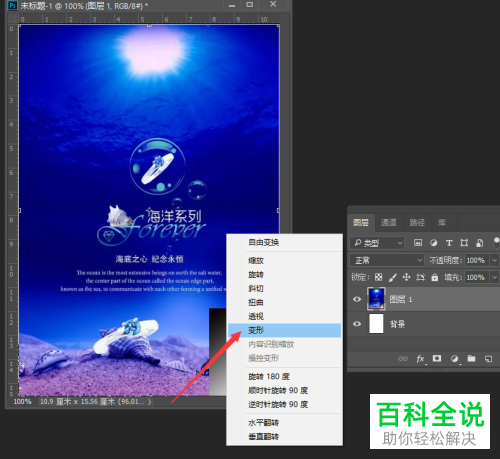Image resolution: width=500 pixels, height=459 pixels.
Task: Open status bar info arrow
Action: (150, 402)
